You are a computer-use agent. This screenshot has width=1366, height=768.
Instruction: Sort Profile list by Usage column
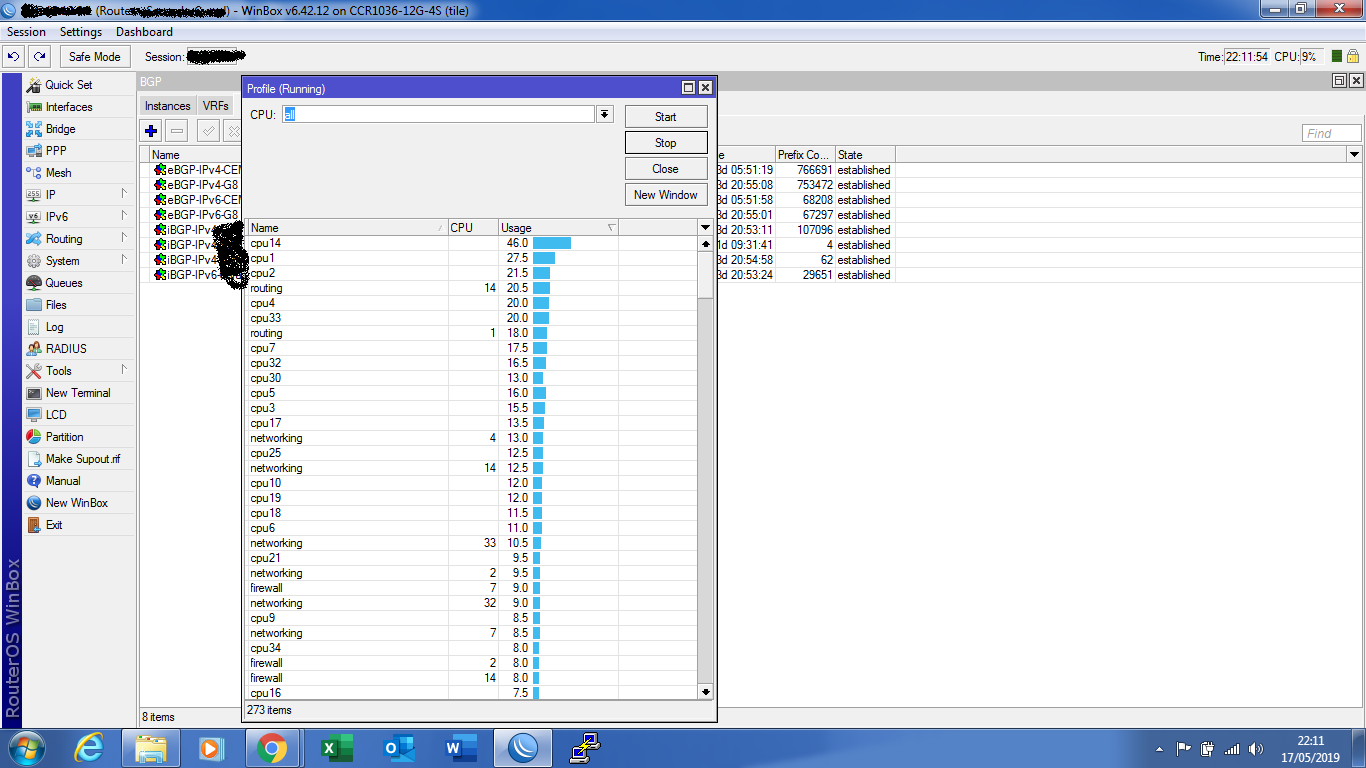pyautogui.click(x=558, y=228)
